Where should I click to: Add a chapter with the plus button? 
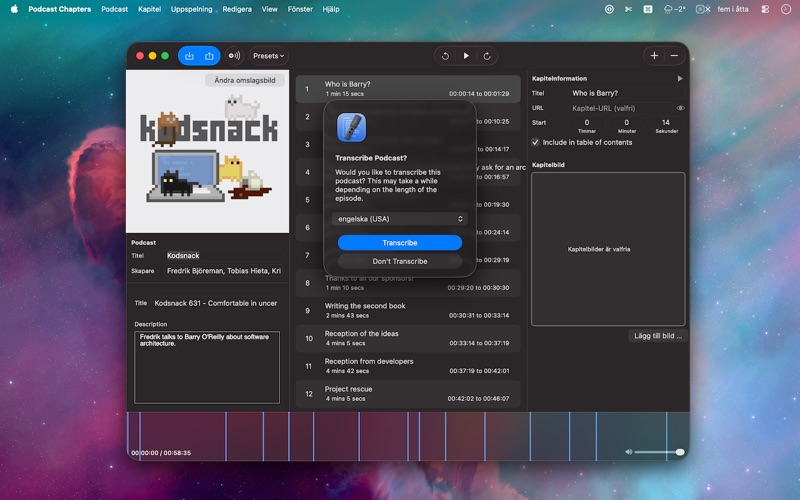coord(654,56)
